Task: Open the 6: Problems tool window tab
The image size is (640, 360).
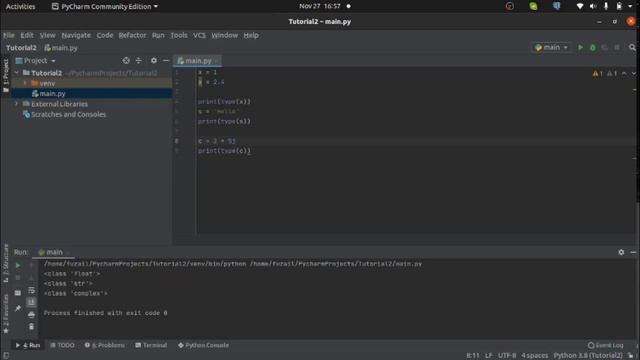Action: (x=104, y=345)
